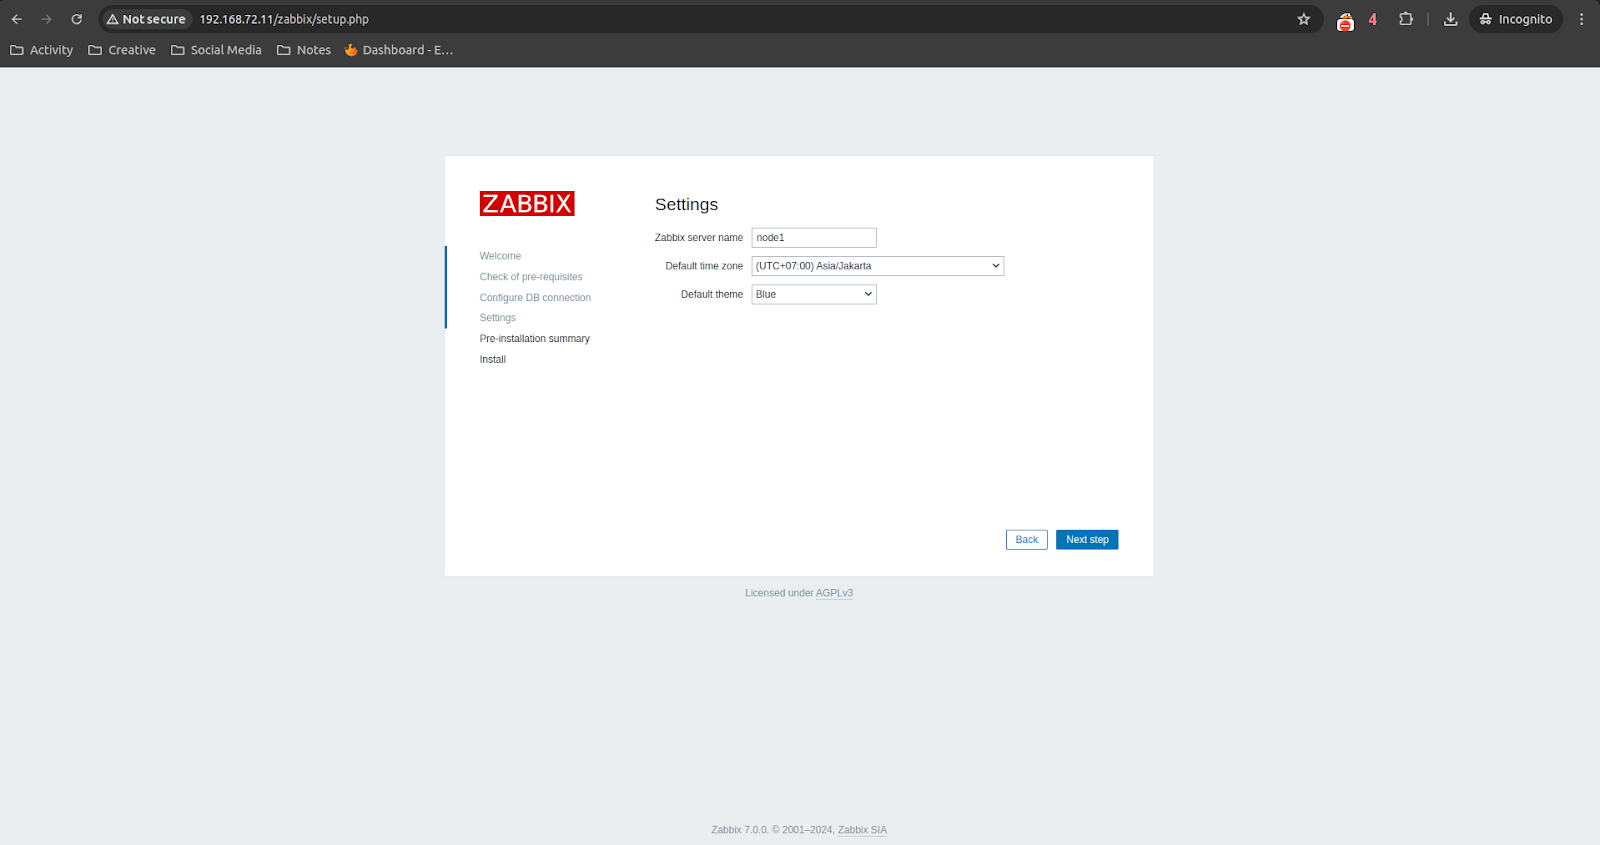Select Configure DB connection step
This screenshot has height=845, width=1600.
point(535,298)
